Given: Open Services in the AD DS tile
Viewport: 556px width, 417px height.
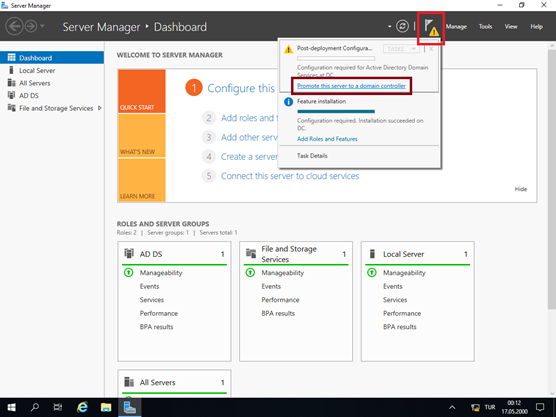Looking at the screenshot, I should point(151,300).
